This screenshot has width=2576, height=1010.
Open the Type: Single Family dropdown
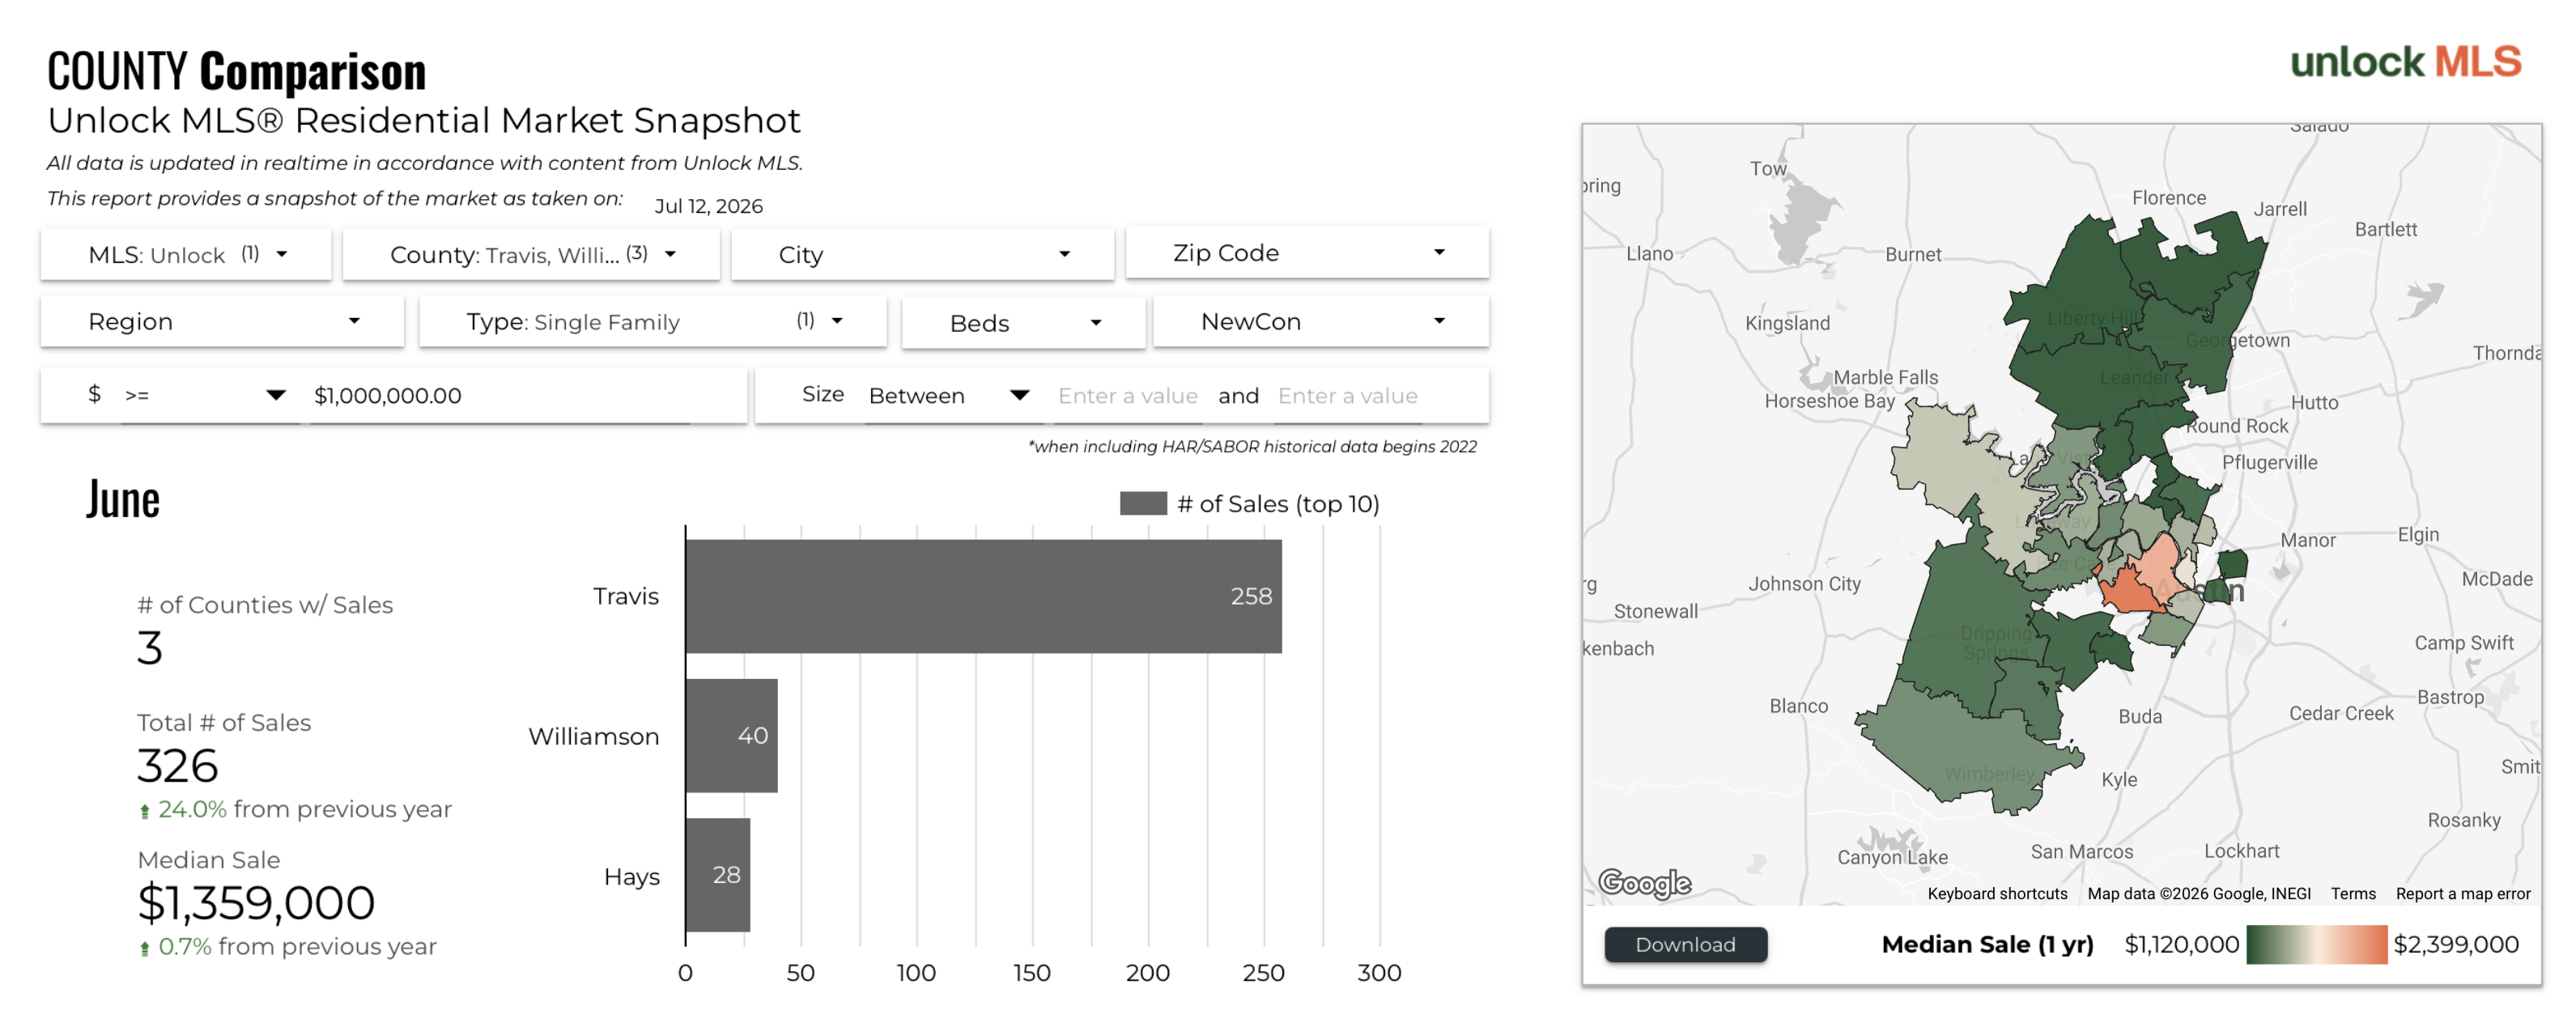pyautogui.click(x=652, y=321)
